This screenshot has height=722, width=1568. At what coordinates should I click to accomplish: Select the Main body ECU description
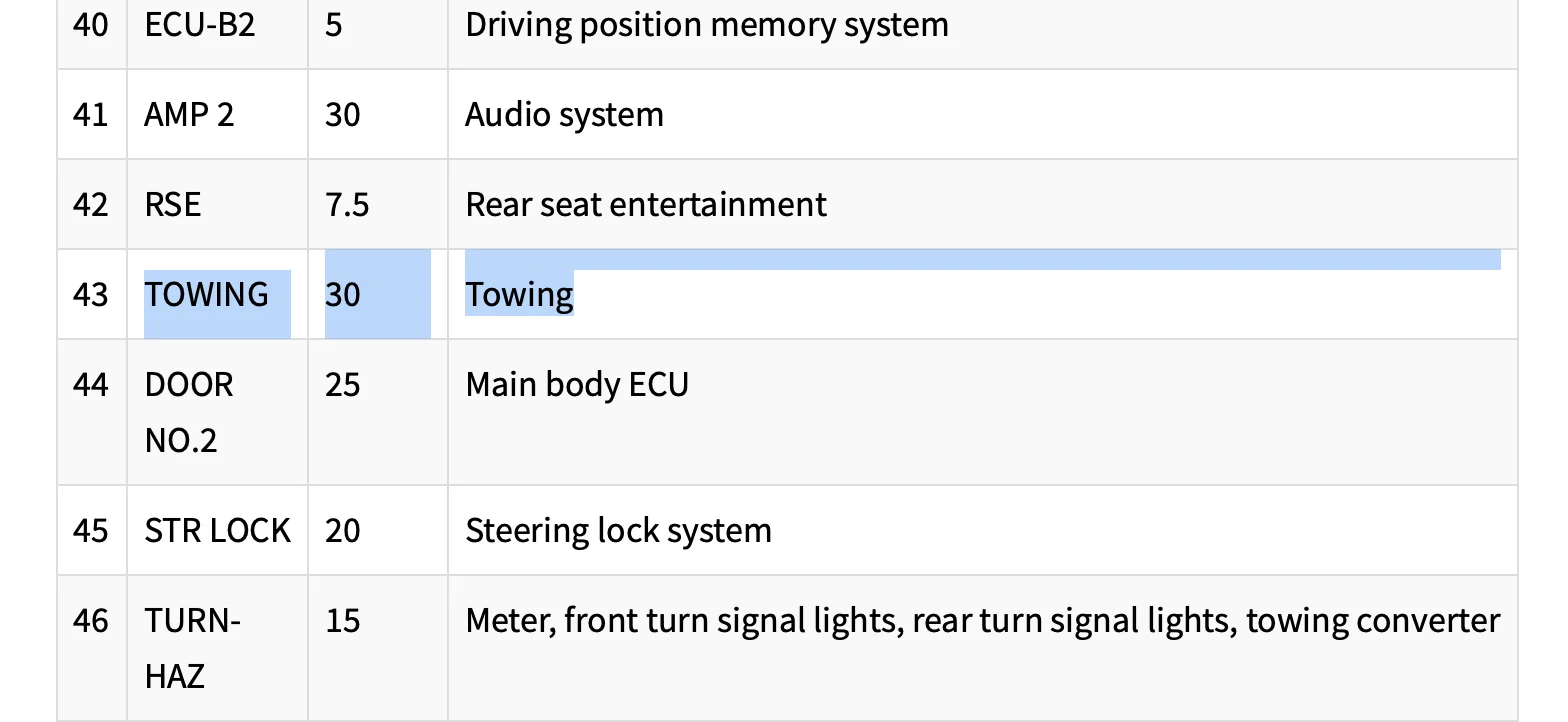[x=577, y=384]
